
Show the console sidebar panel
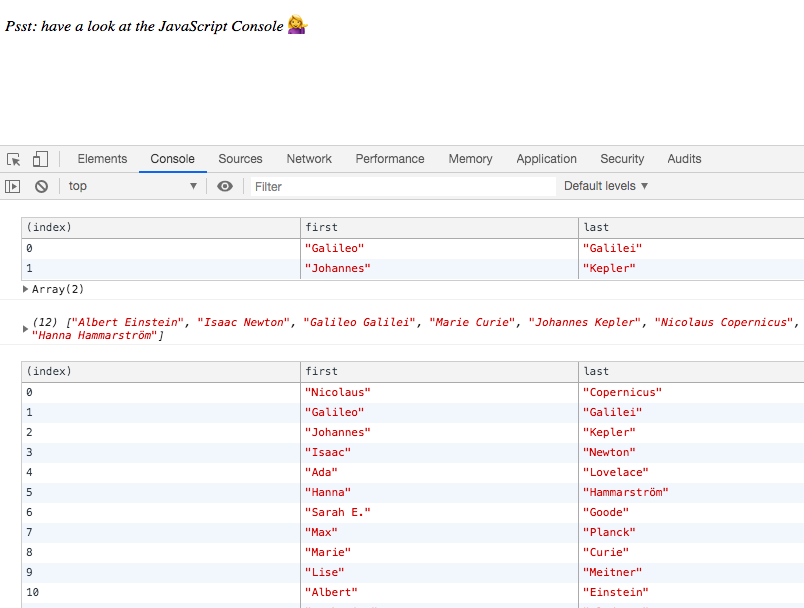(13, 186)
